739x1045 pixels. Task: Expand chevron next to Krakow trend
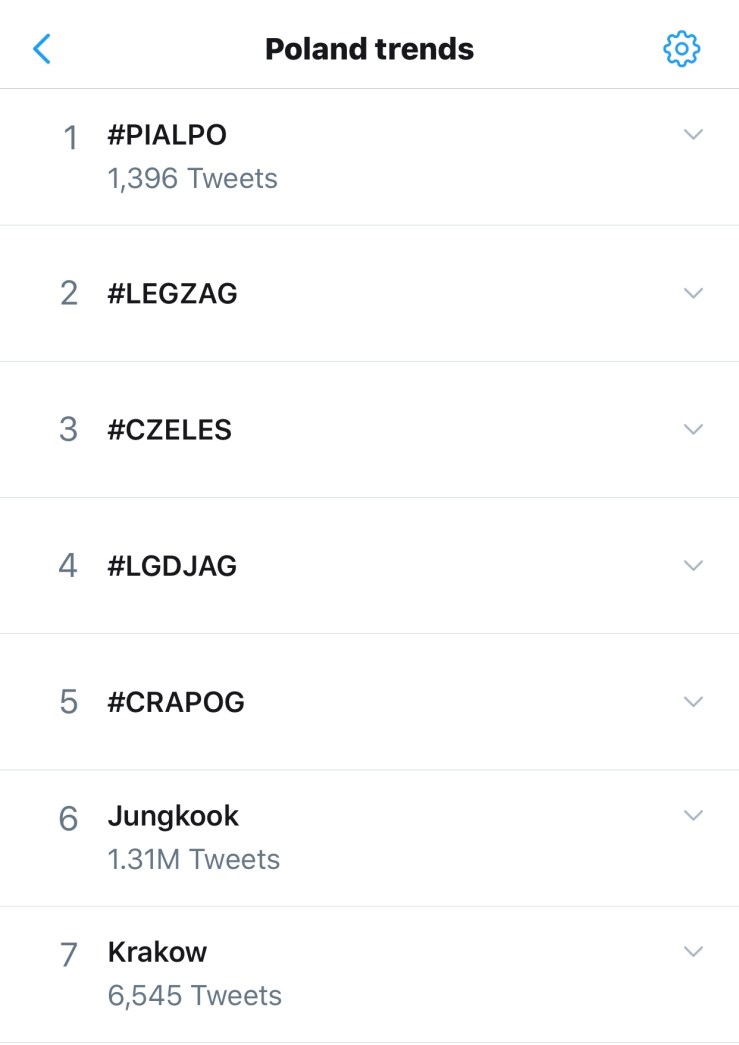click(x=693, y=951)
